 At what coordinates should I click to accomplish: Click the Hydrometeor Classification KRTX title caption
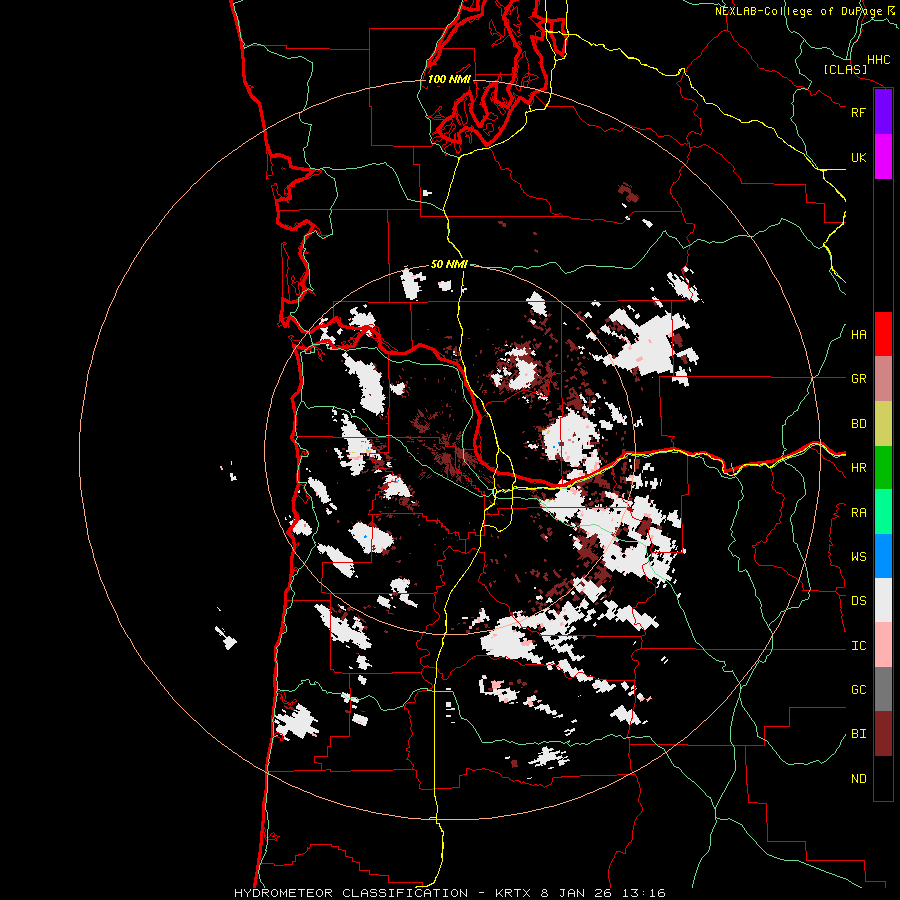pos(449,893)
